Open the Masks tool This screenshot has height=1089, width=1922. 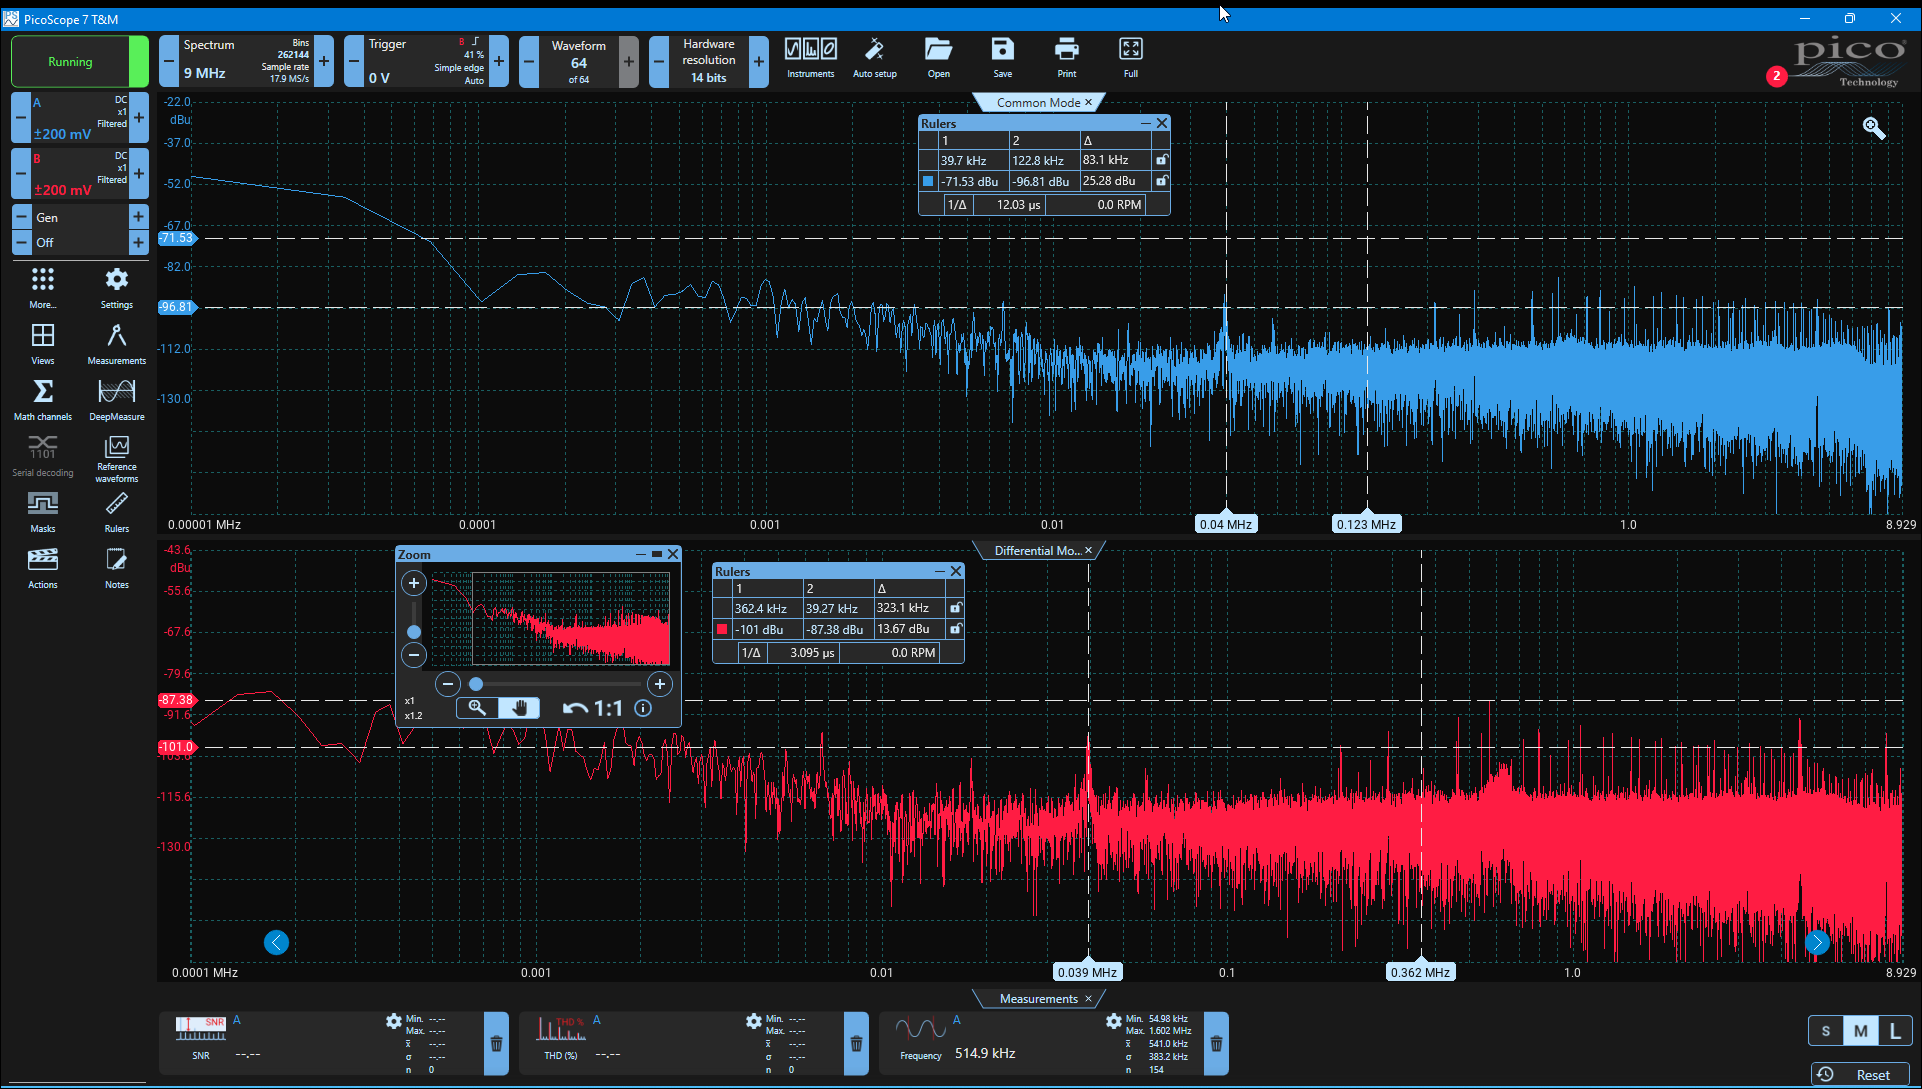pyautogui.click(x=43, y=512)
